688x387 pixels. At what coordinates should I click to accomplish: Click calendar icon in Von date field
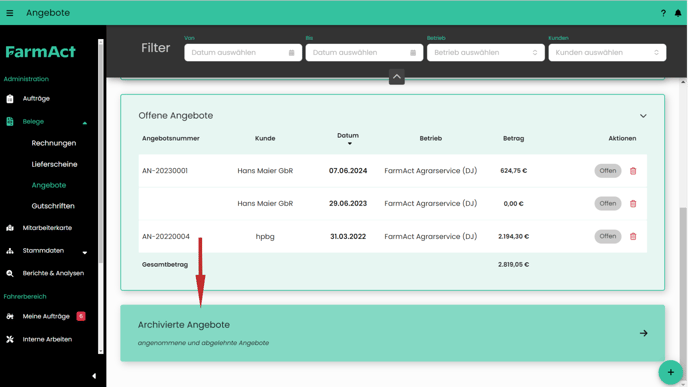(x=291, y=53)
